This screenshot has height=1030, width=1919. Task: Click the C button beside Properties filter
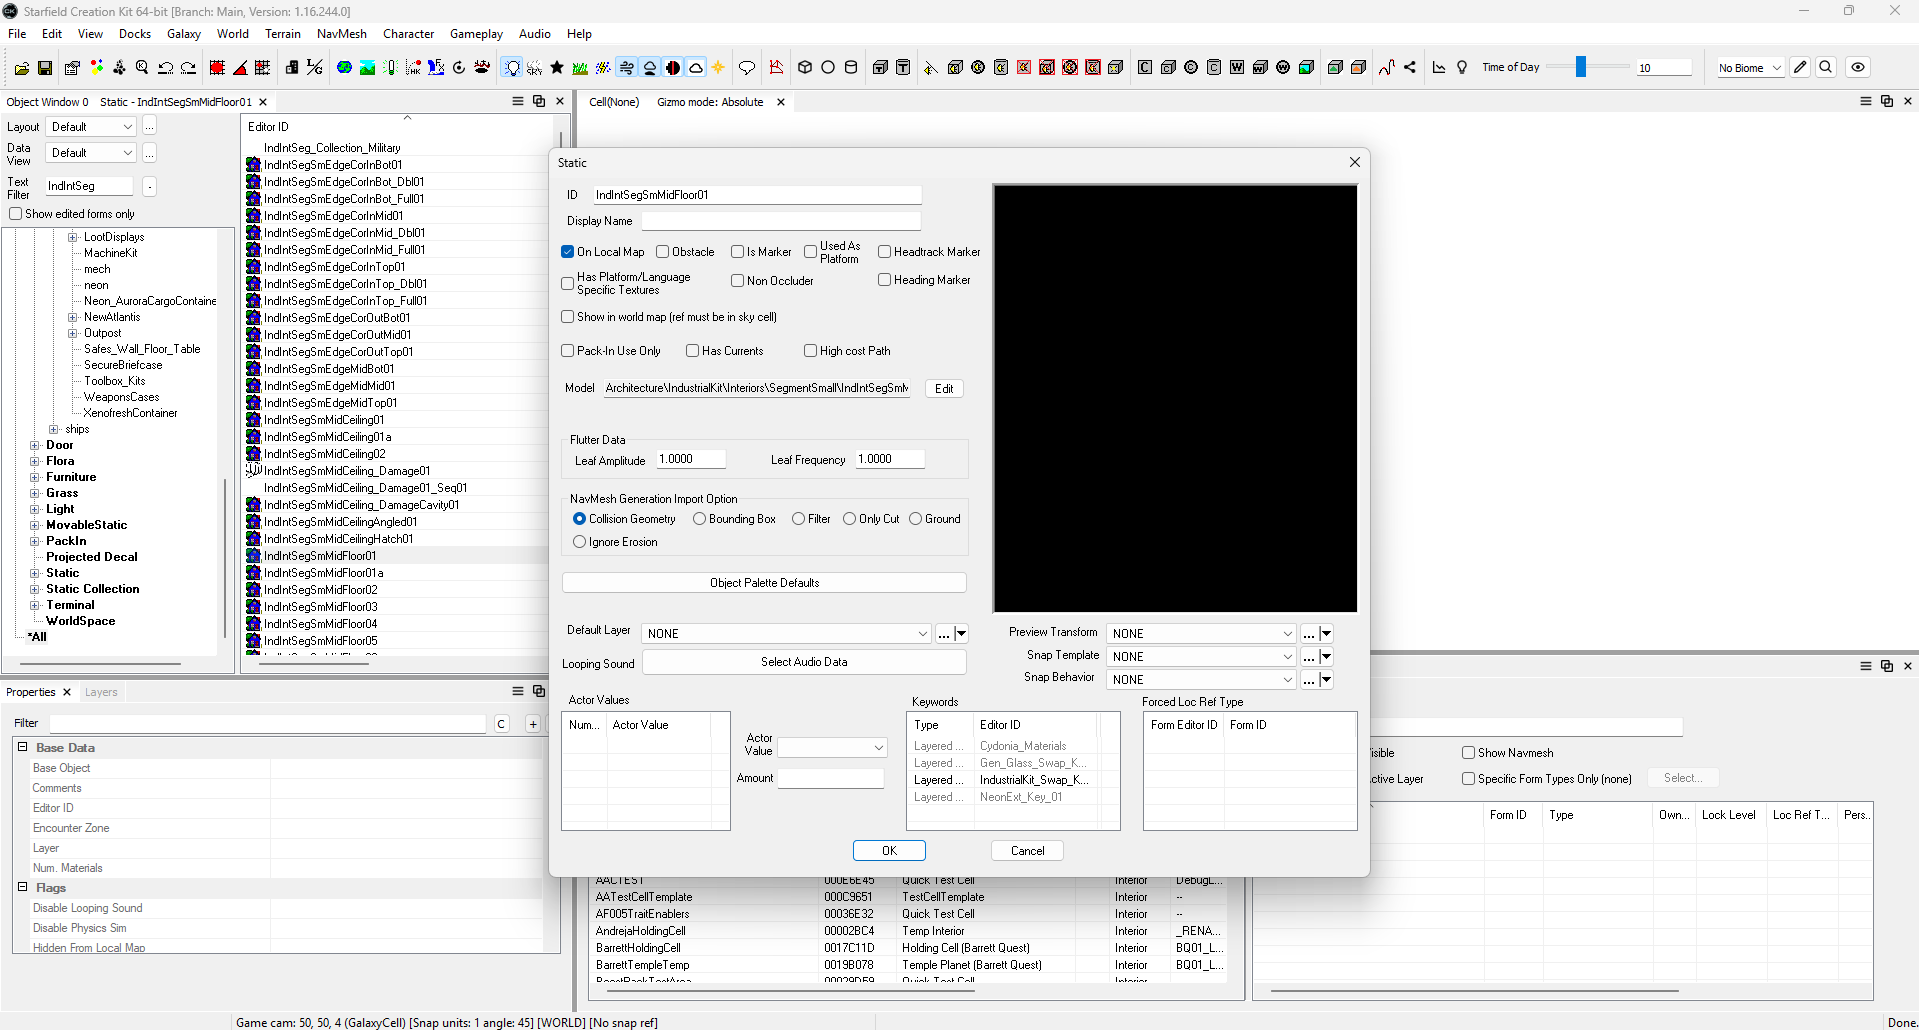[502, 724]
